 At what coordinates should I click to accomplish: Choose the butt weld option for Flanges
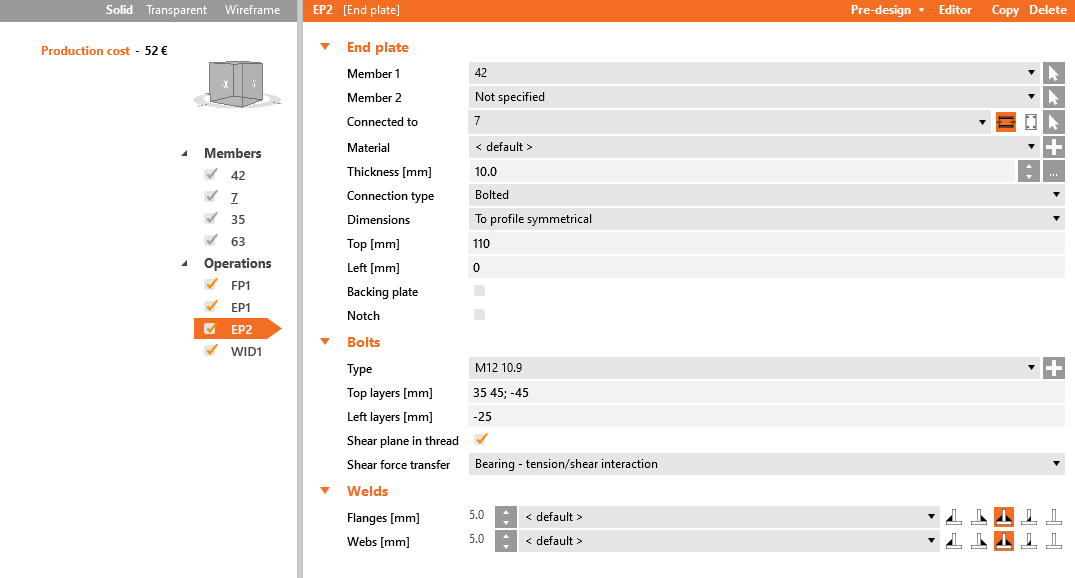(x=1029, y=517)
